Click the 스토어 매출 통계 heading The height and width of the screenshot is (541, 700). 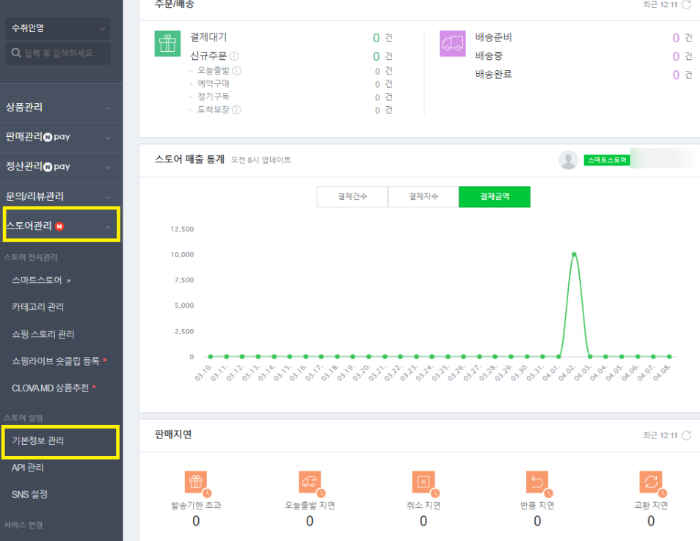189,159
